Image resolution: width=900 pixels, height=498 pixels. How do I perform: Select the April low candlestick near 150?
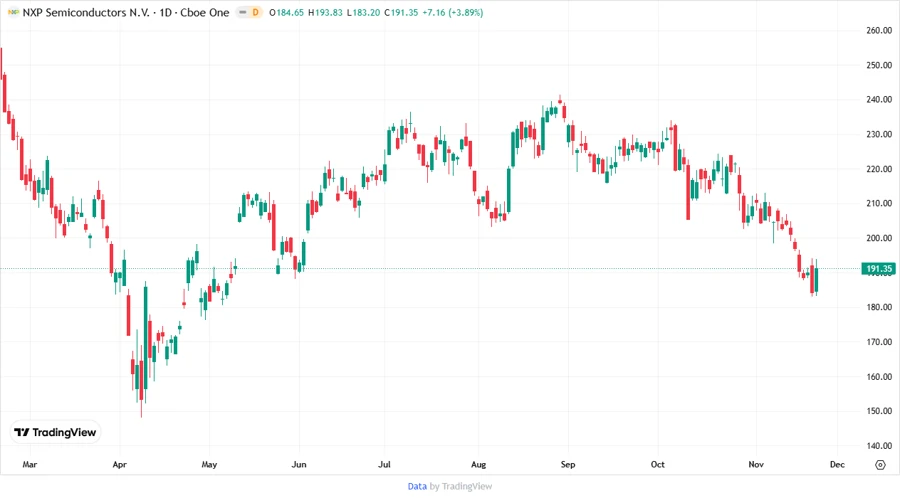click(x=141, y=380)
